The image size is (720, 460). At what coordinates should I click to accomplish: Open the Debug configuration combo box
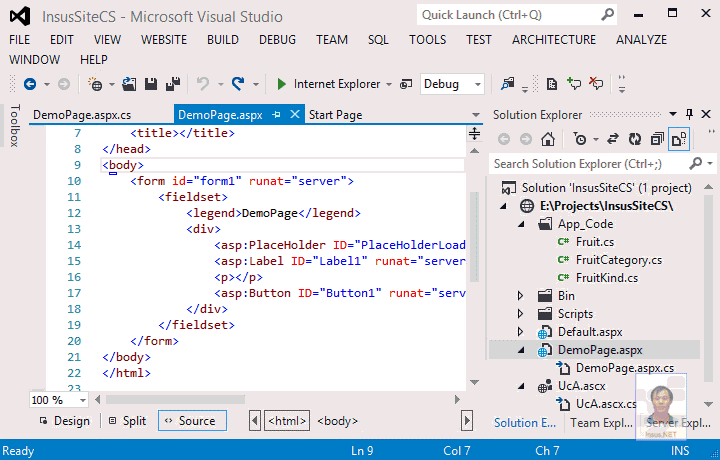click(452, 84)
